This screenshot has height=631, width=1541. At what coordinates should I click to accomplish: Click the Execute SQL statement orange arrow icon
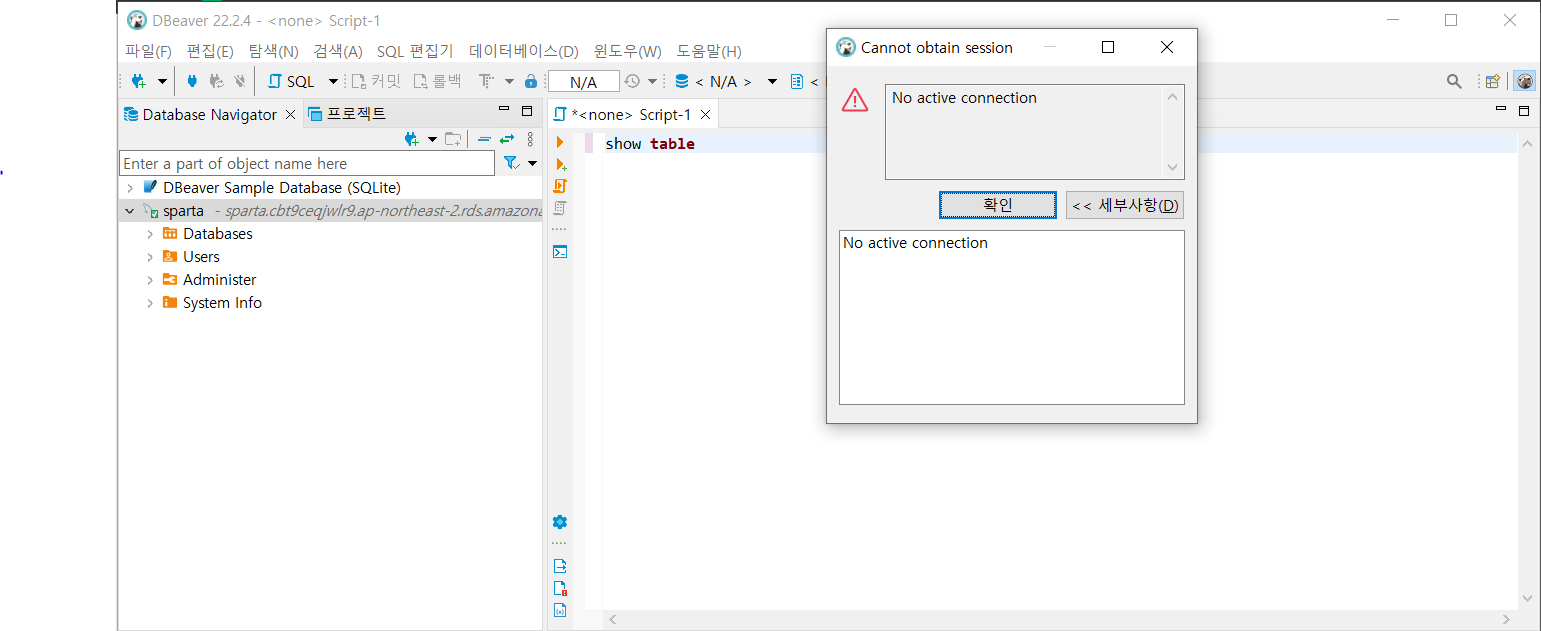pos(560,143)
